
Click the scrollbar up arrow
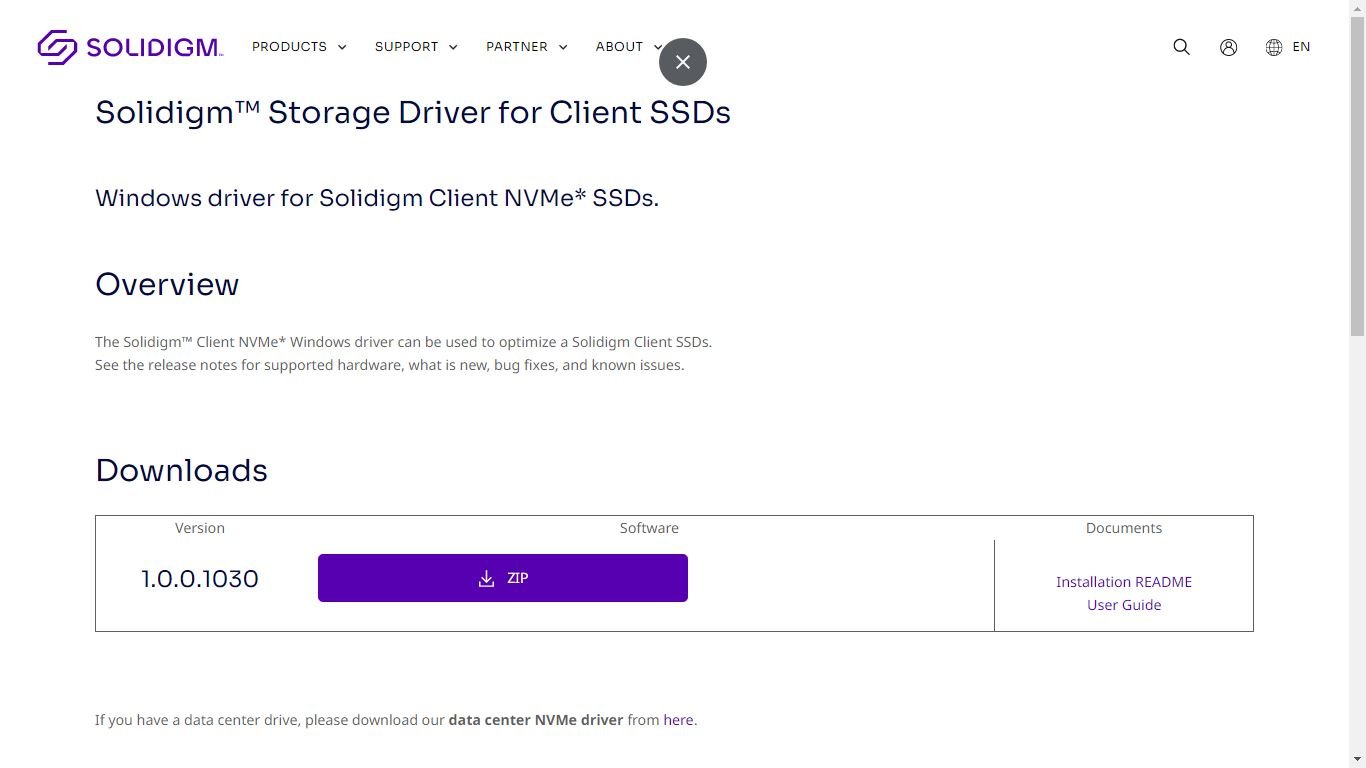tap(1357, 8)
